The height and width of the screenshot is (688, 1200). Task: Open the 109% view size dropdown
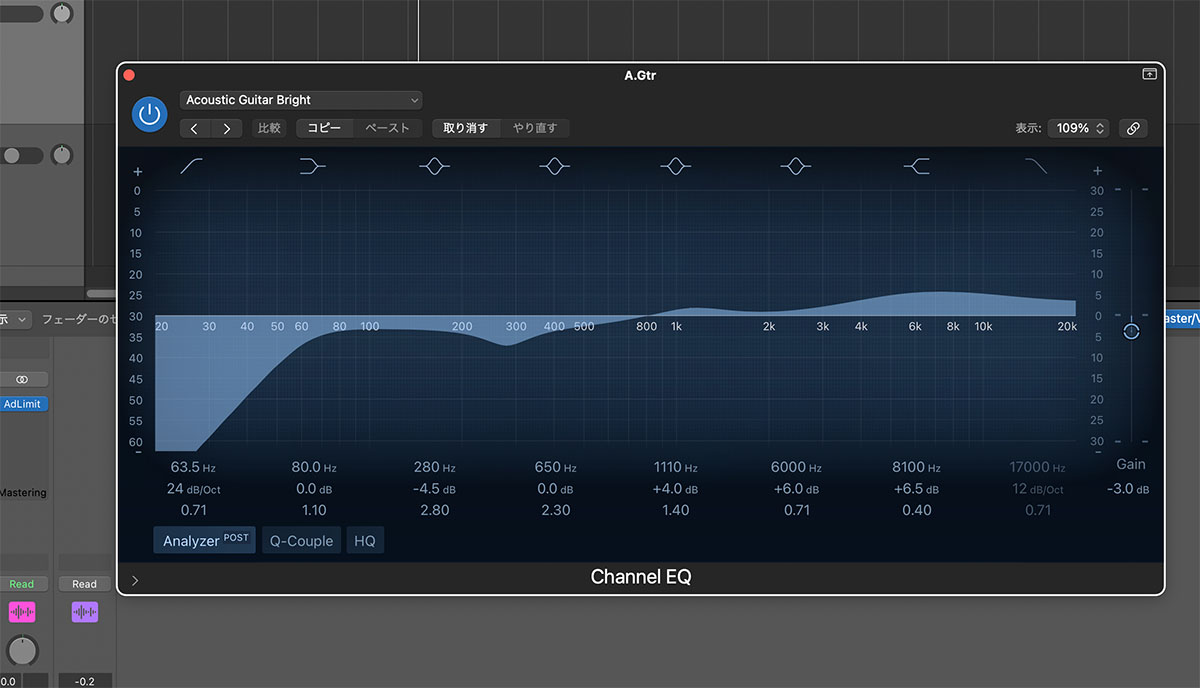[x=1077, y=128]
